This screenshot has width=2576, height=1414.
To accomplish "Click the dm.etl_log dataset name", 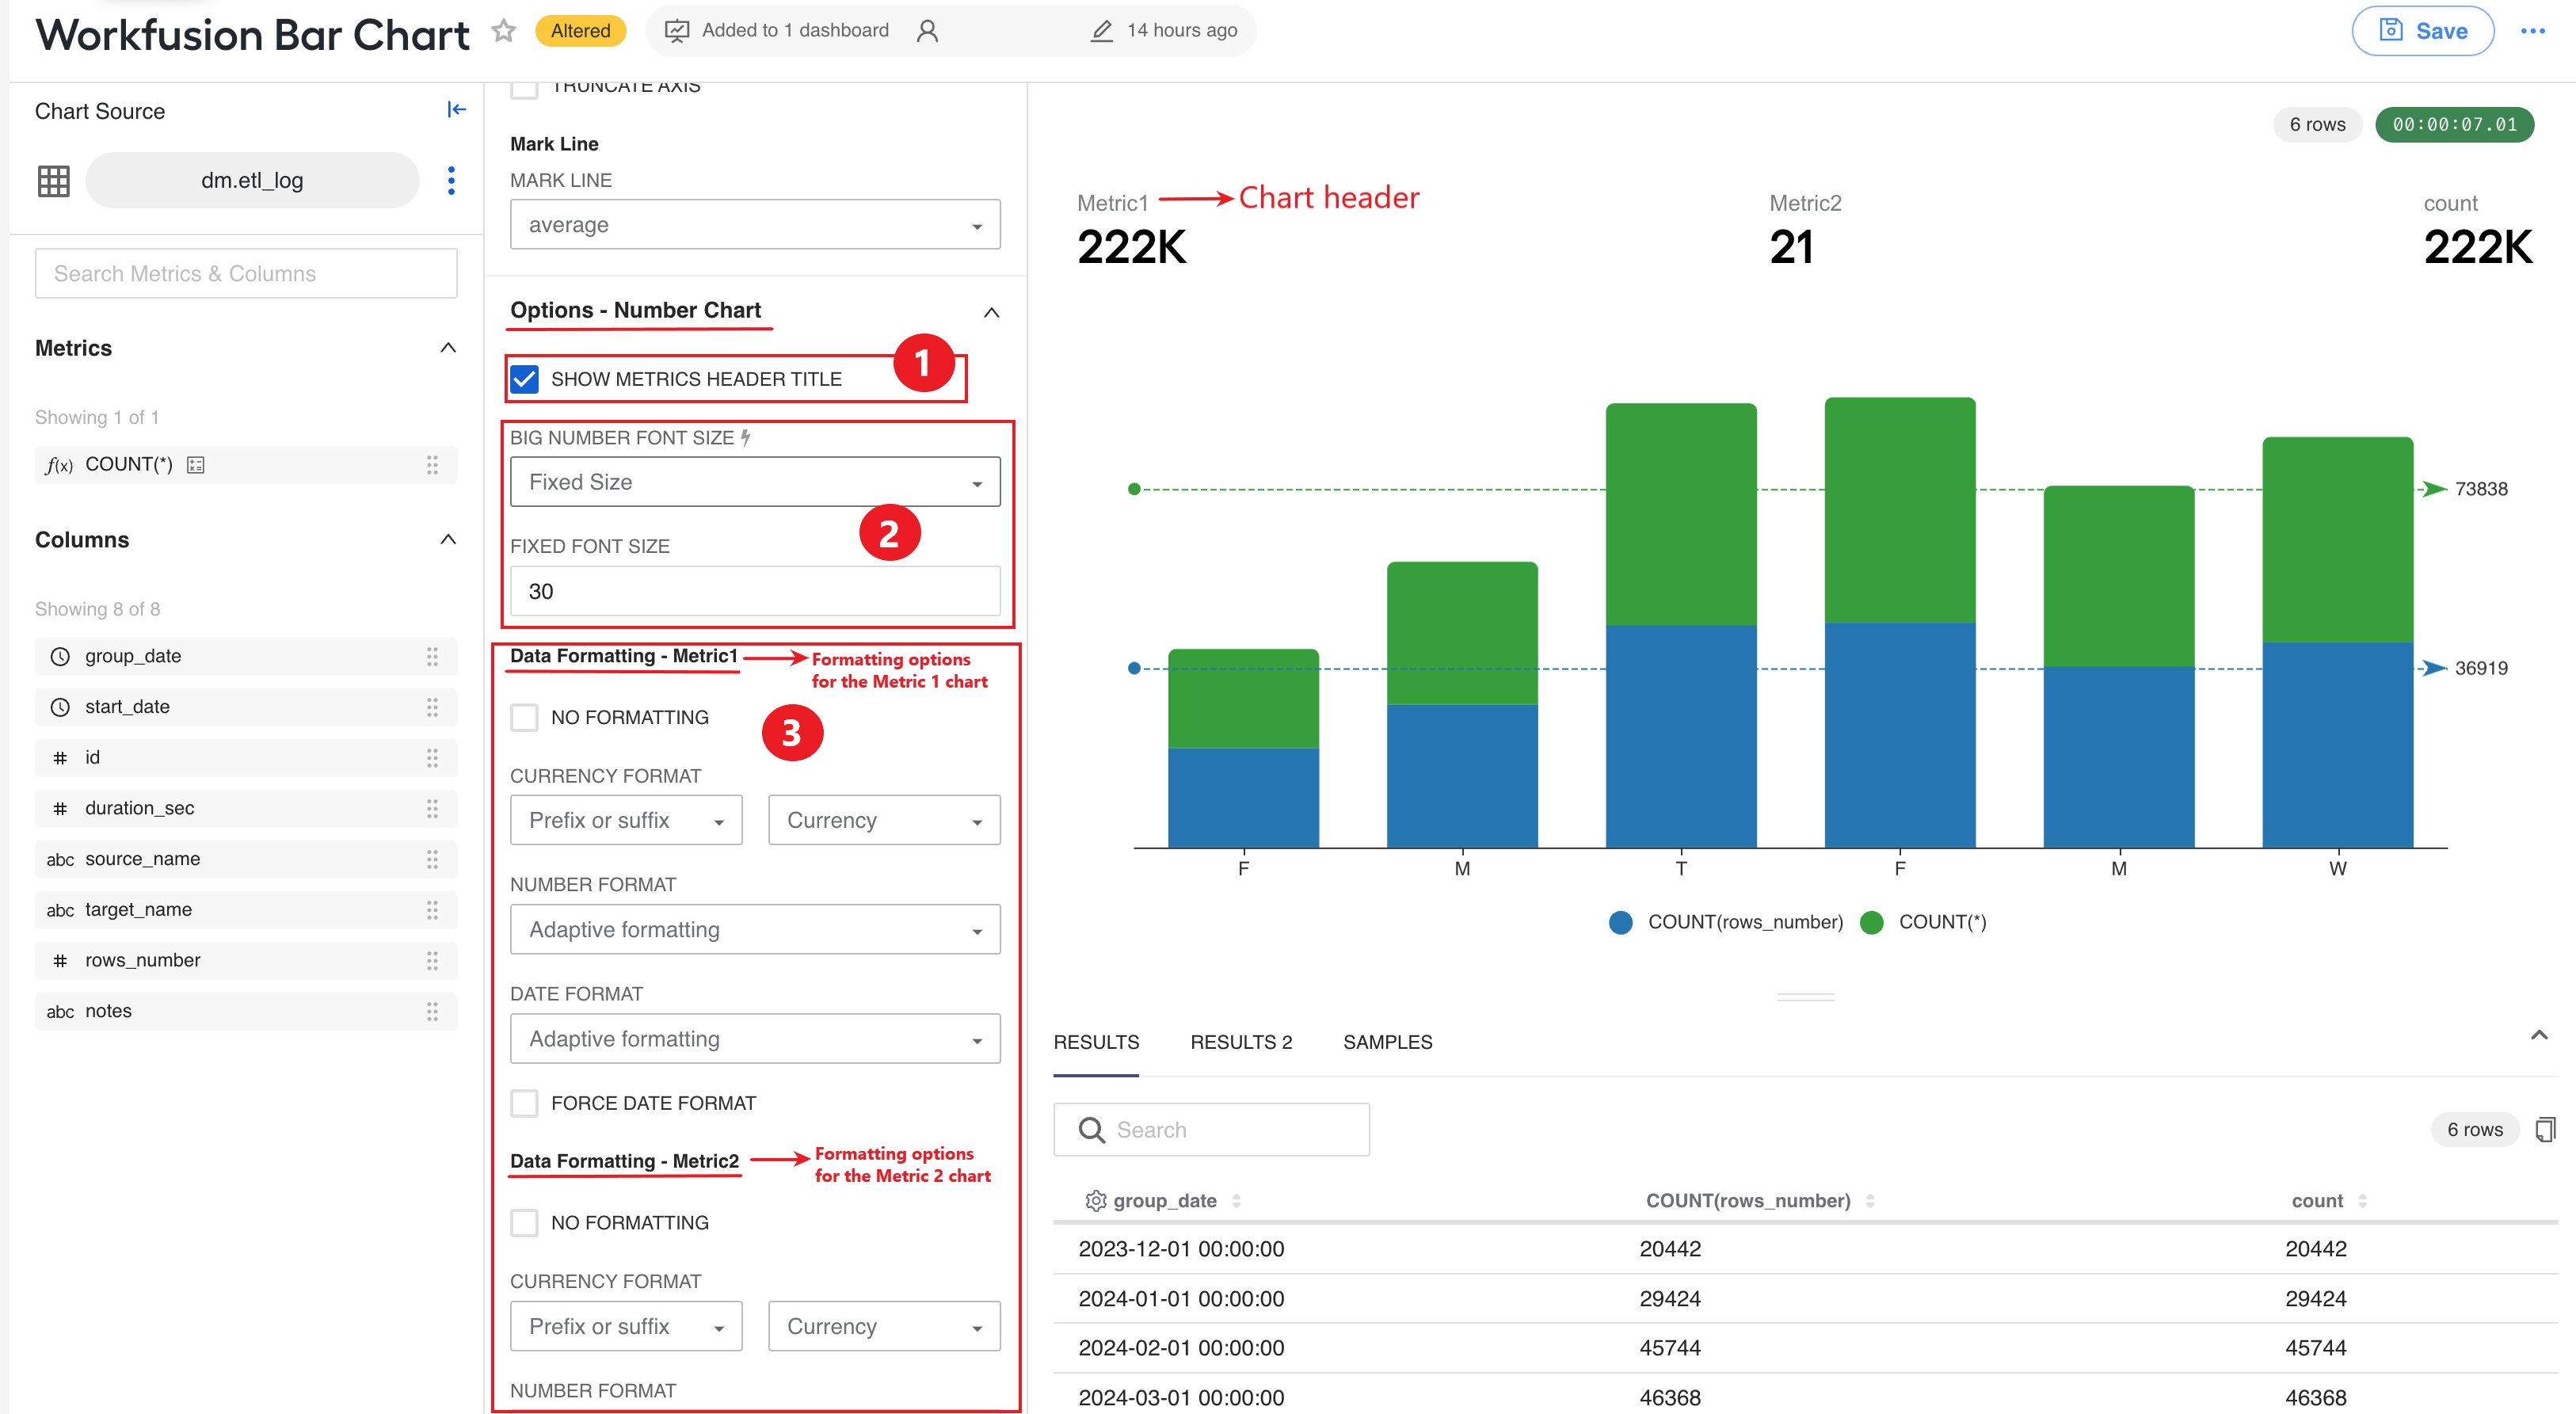I will [252, 180].
